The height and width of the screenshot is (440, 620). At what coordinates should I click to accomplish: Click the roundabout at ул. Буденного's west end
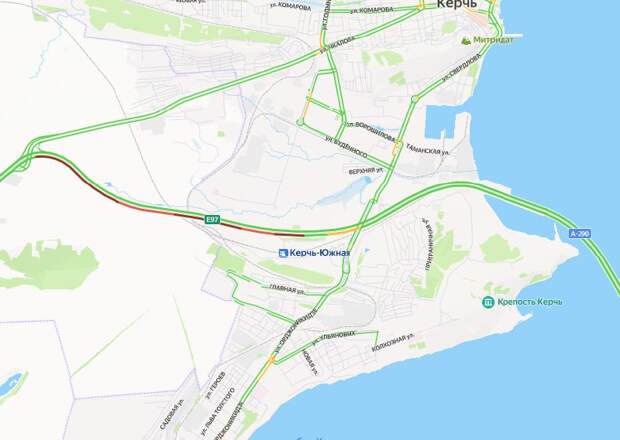coord(300,122)
